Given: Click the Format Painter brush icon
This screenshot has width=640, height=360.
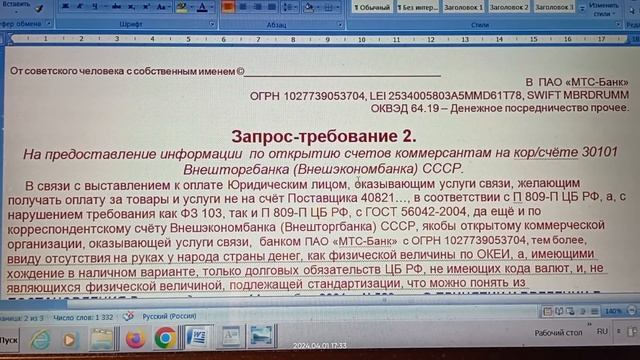Looking at the screenshot, I should [x=40, y=8].
